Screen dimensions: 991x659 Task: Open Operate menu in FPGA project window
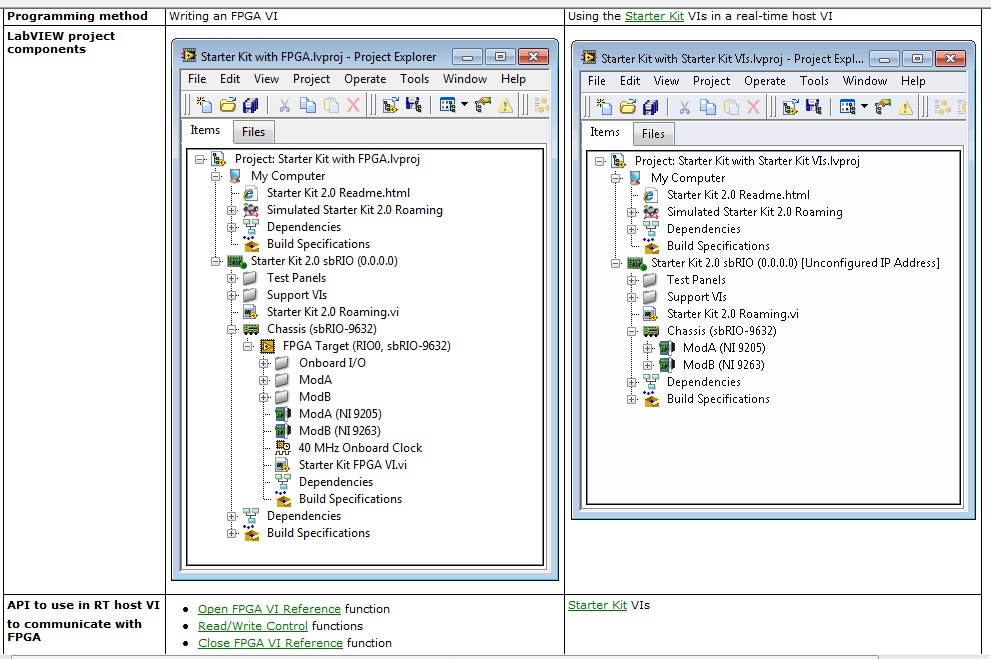365,79
